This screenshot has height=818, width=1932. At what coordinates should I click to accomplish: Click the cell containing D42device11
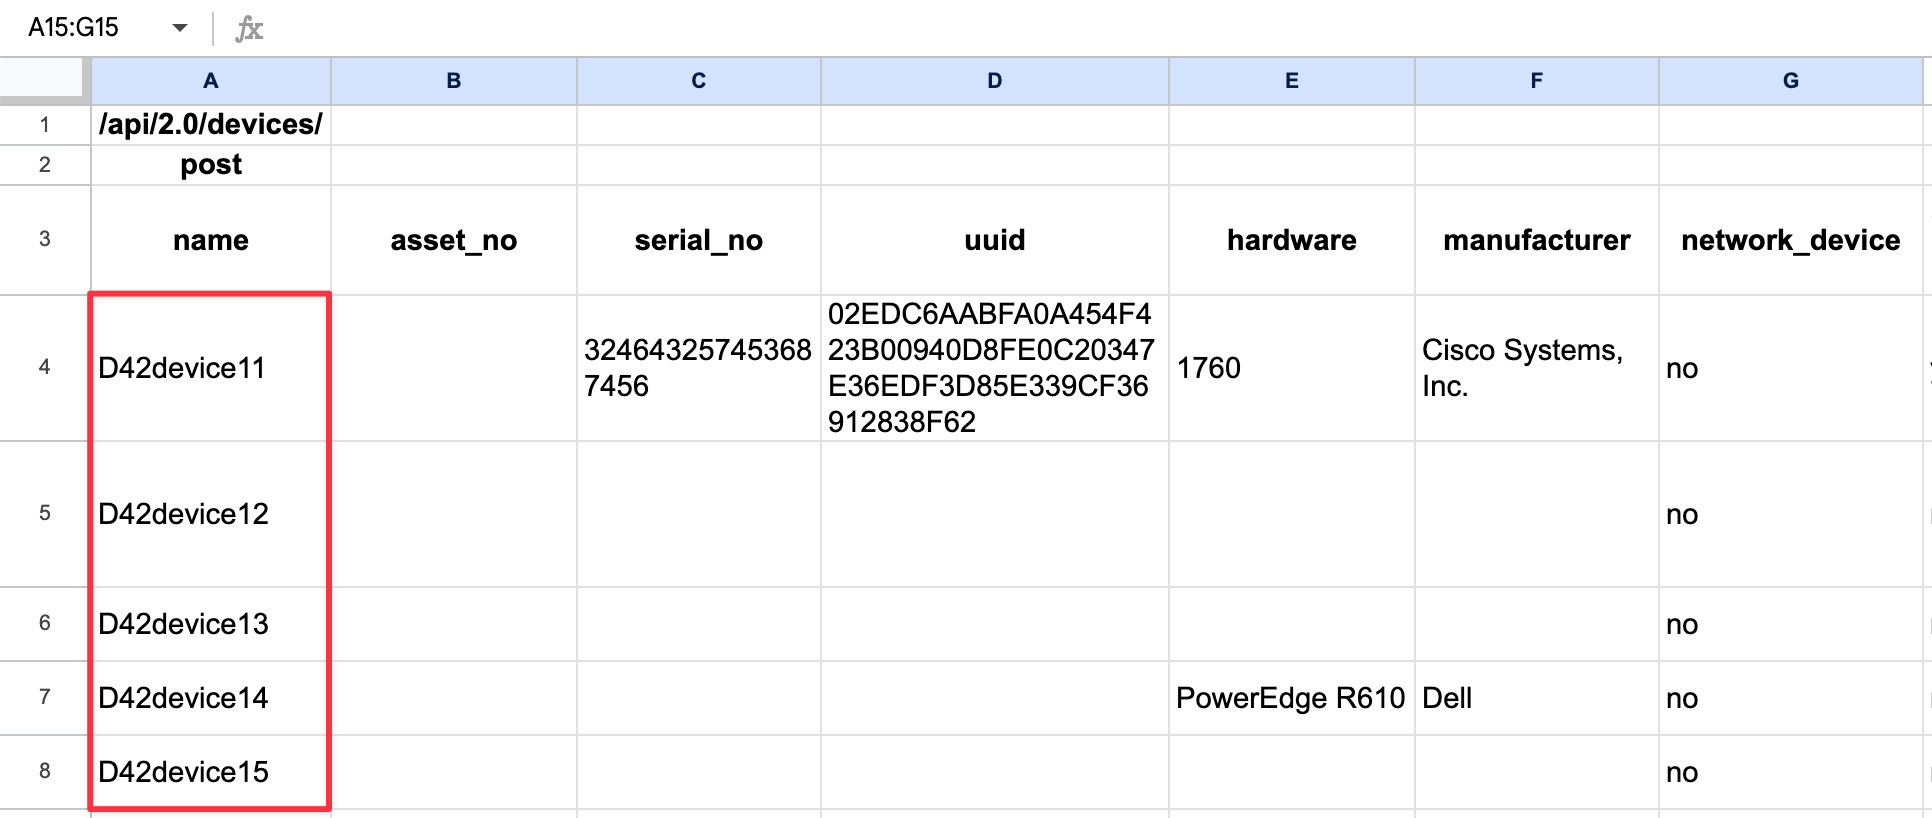[210, 367]
